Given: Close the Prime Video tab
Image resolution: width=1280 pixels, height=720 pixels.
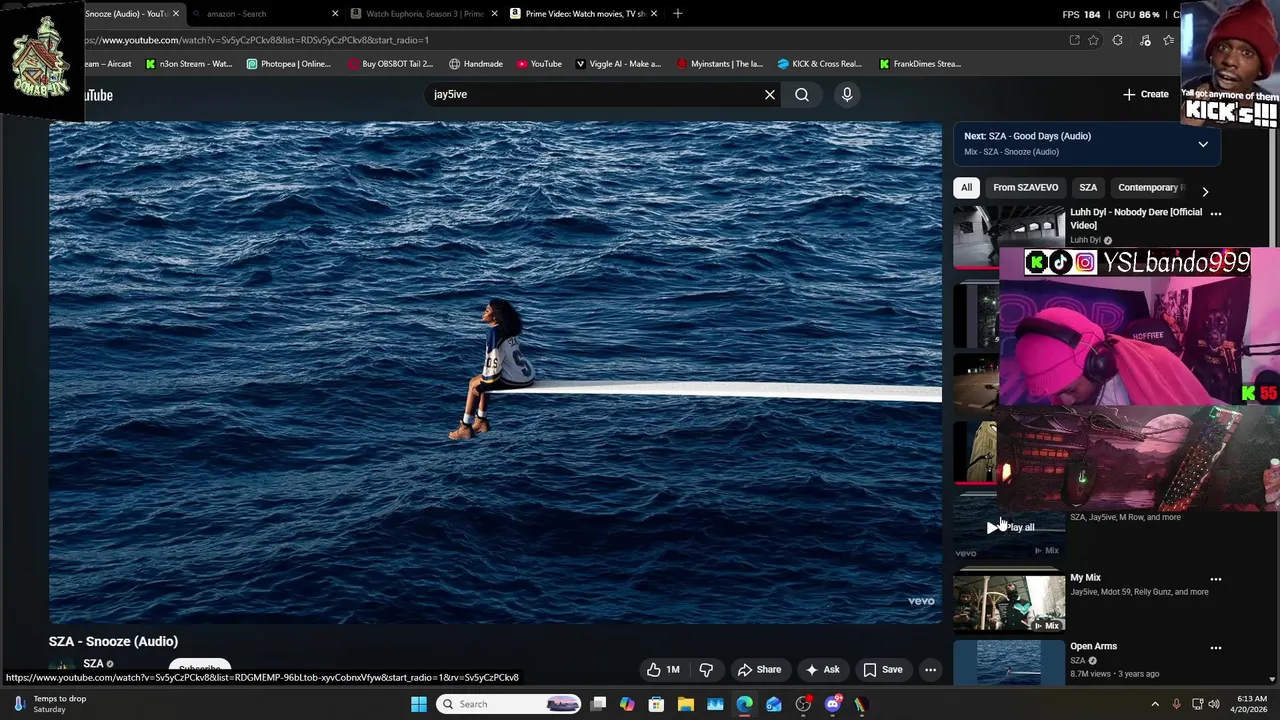Looking at the screenshot, I should (x=654, y=14).
